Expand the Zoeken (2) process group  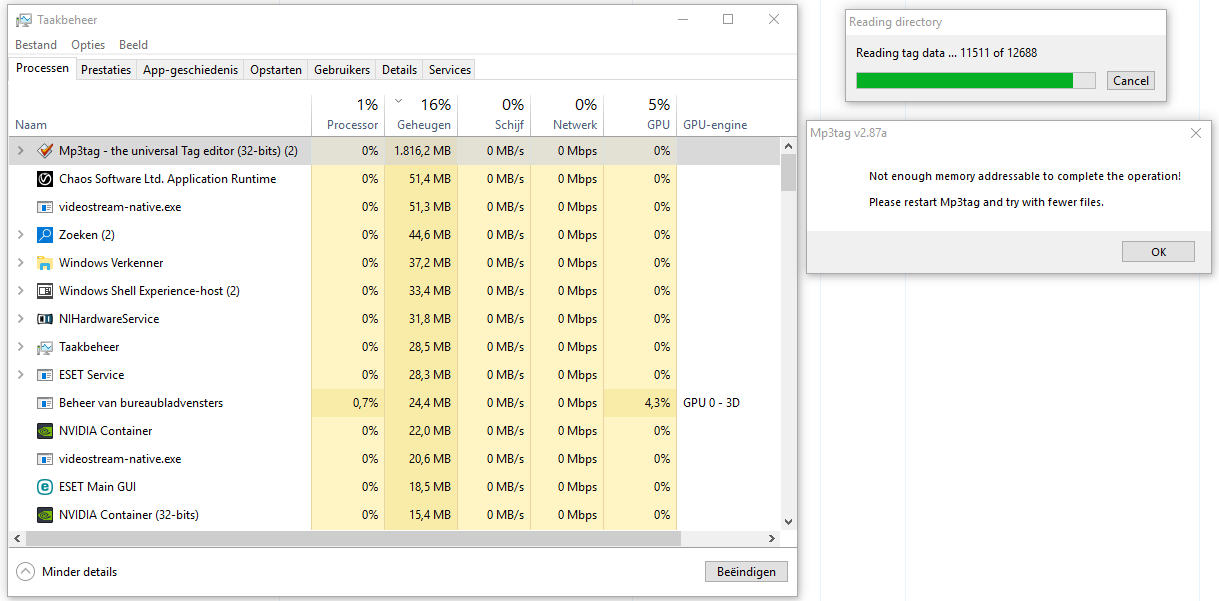(x=21, y=235)
